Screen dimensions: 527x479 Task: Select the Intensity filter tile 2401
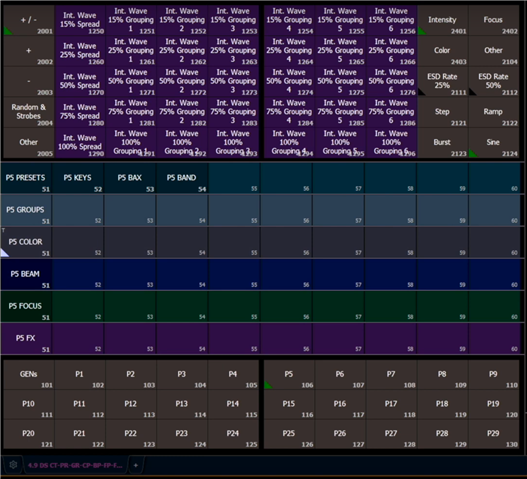click(442, 20)
